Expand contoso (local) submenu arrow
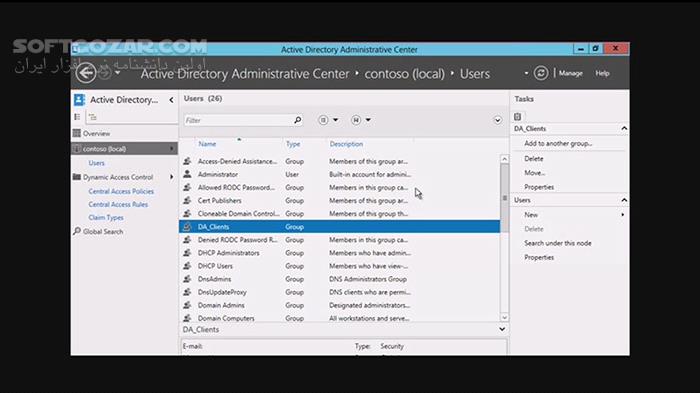 [x=172, y=149]
